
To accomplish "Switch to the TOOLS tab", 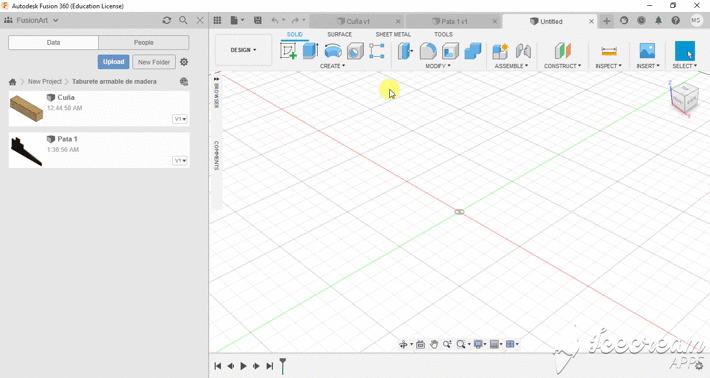I will point(443,34).
